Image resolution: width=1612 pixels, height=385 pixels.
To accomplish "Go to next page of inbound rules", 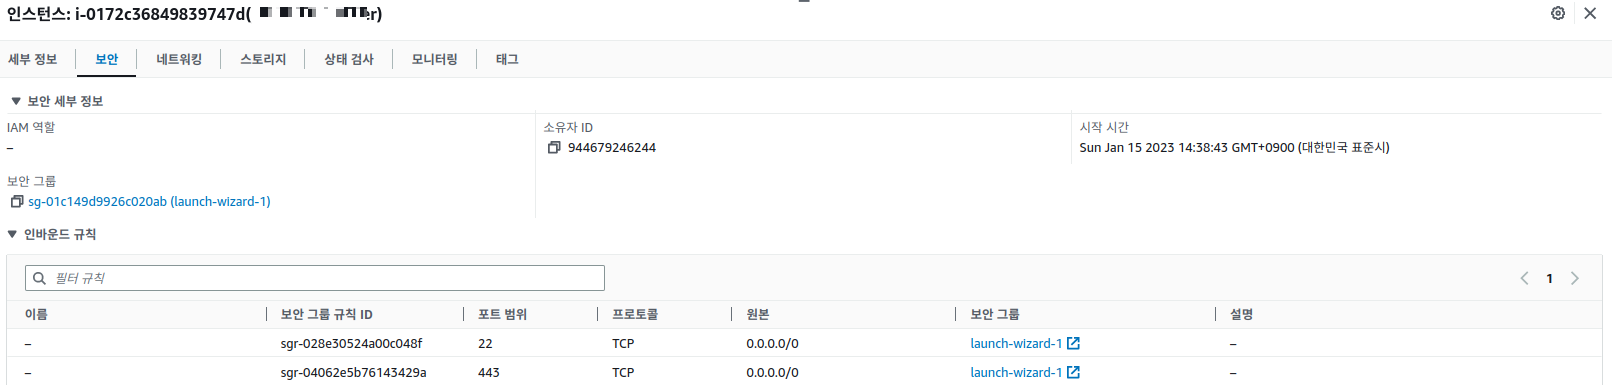I will click(x=1575, y=278).
